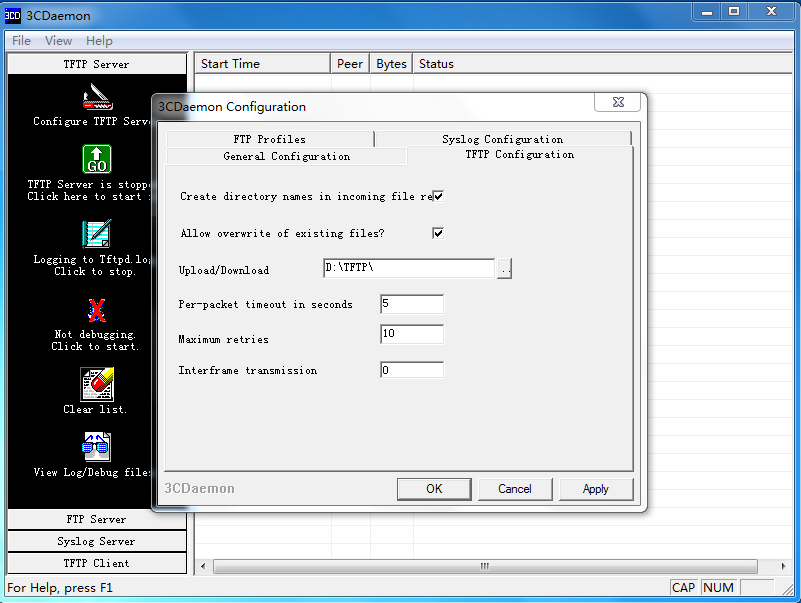Image resolution: width=801 pixels, height=603 pixels.
Task: Select the TFTP Configuration tab
Action: [520, 154]
